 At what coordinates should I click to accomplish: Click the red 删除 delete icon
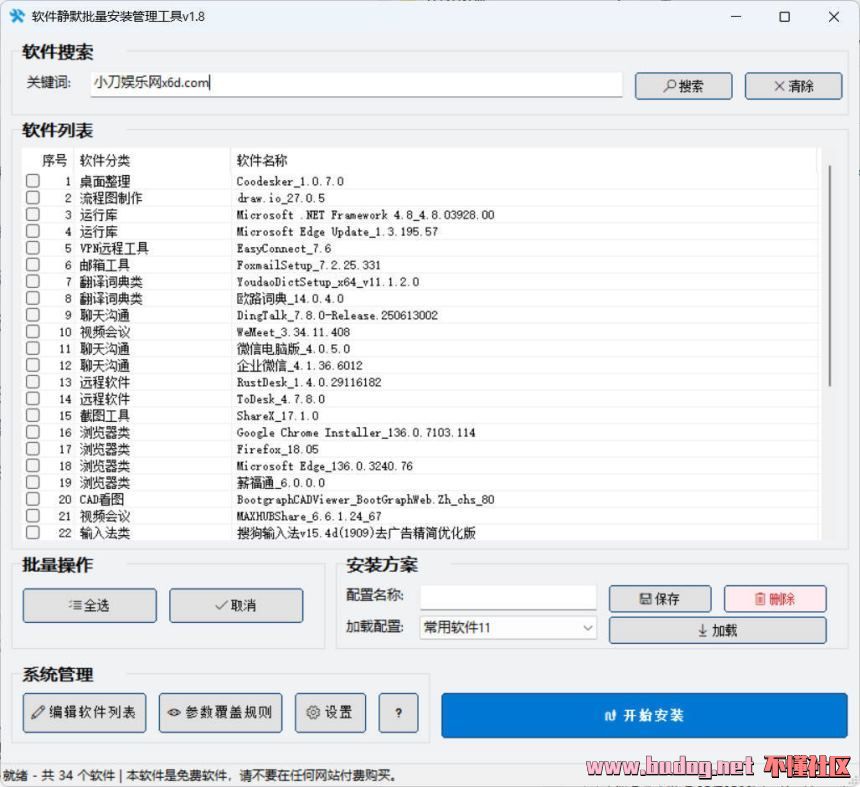(775, 598)
